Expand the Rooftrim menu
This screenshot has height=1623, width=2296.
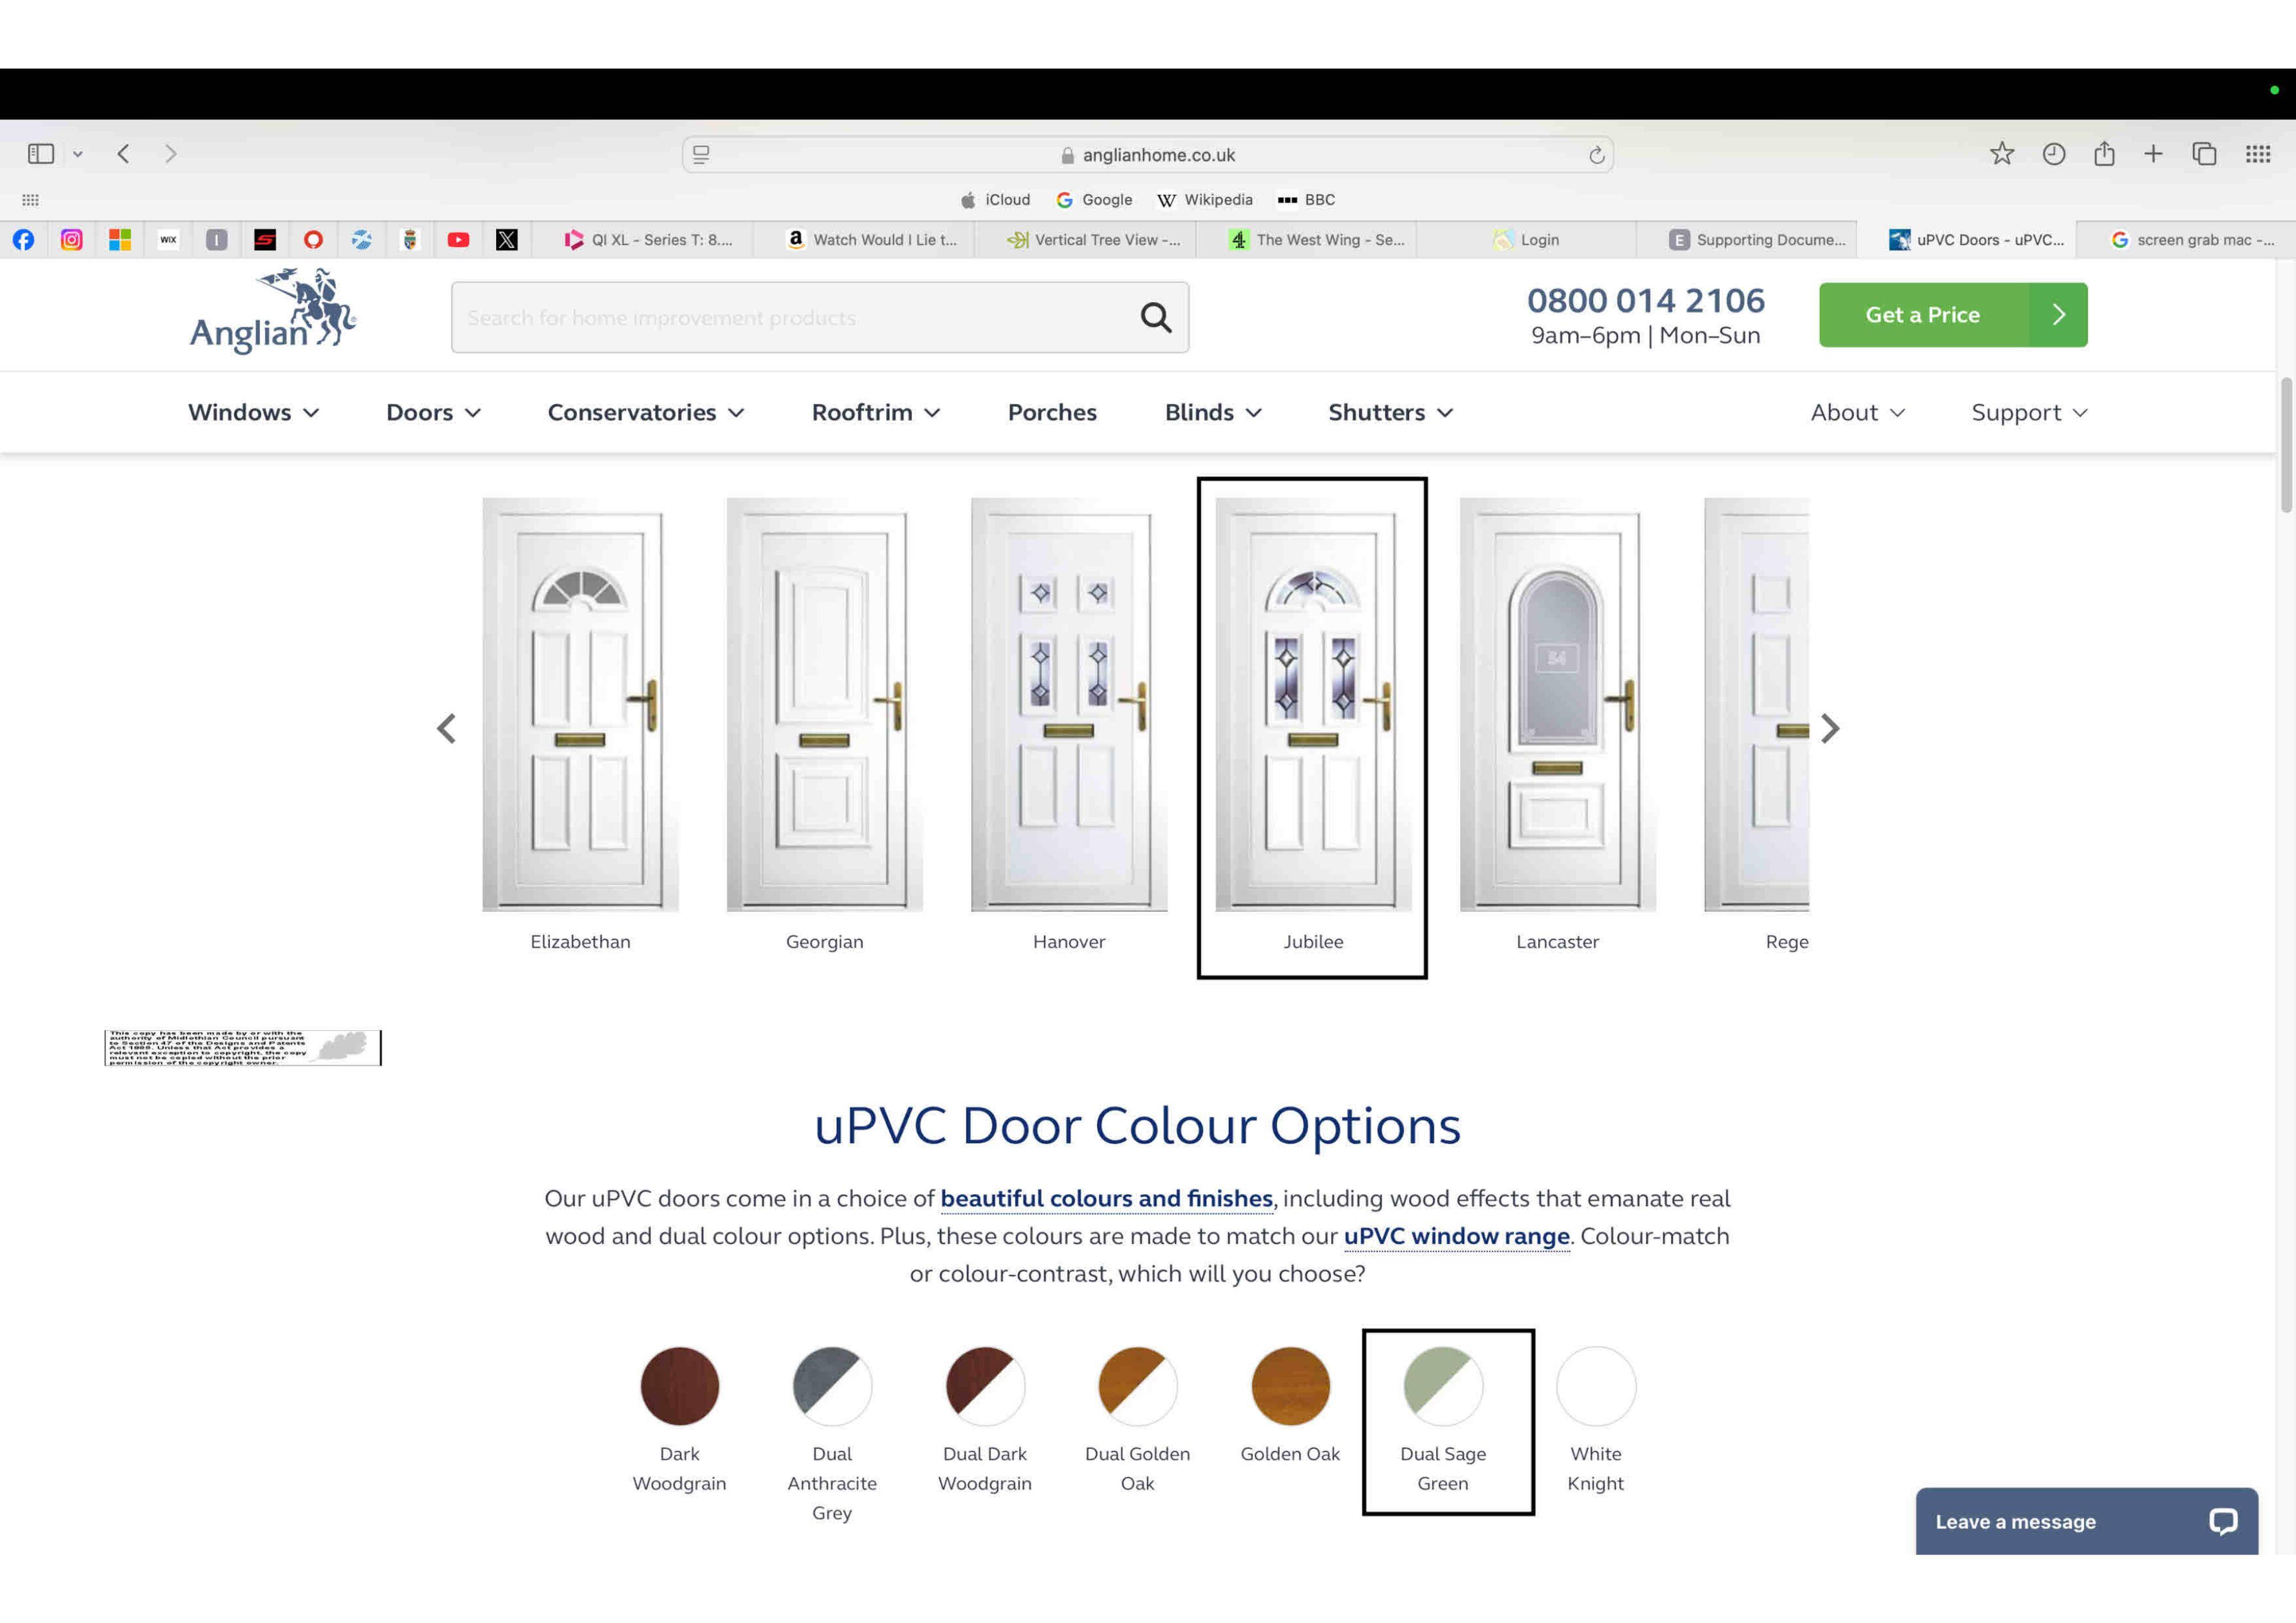(876, 412)
